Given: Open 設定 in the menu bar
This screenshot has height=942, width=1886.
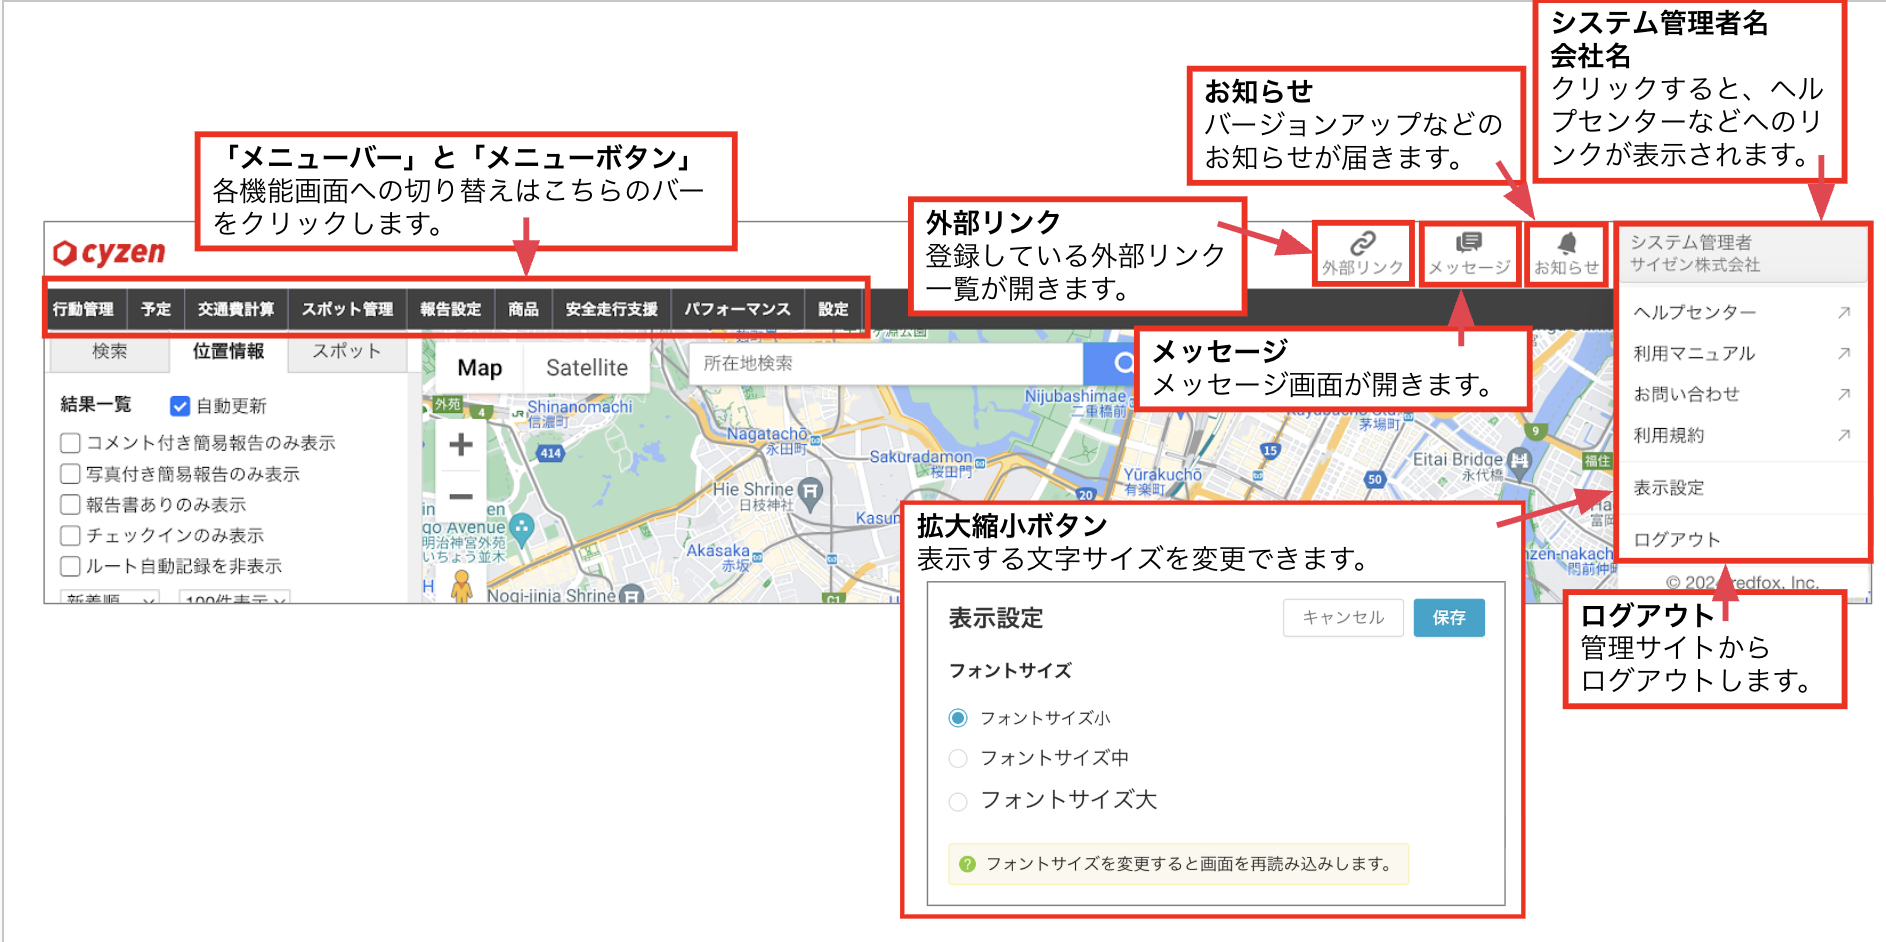Looking at the screenshot, I should click(833, 309).
